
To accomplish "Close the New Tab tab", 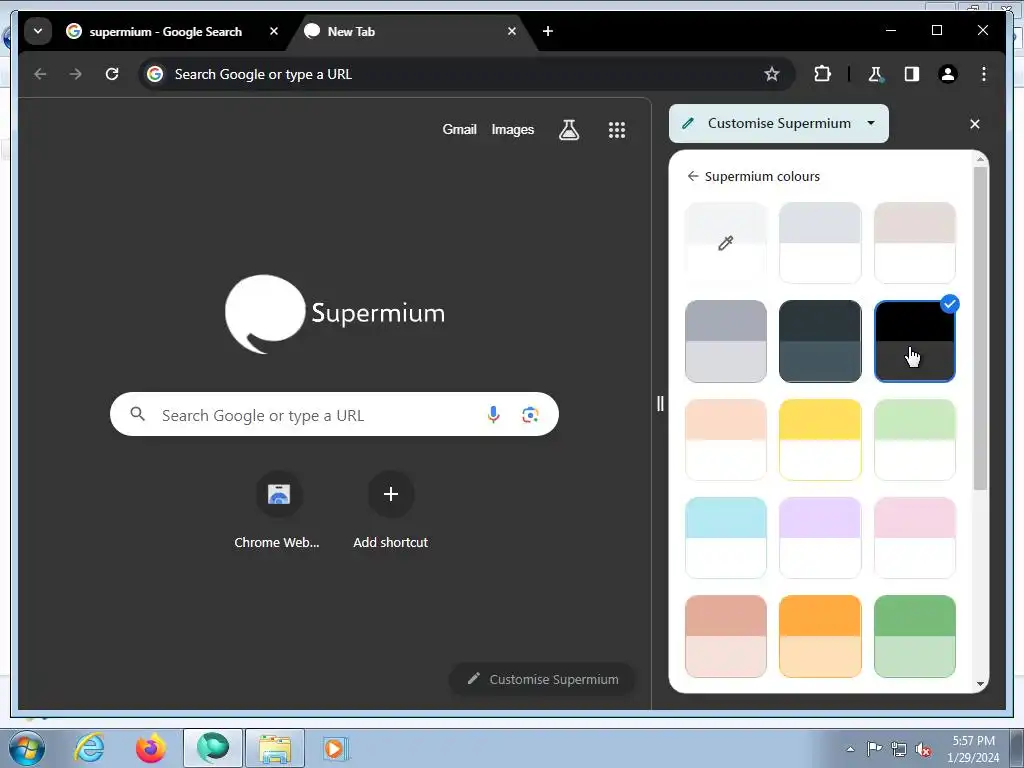I will pyautogui.click(x=512, y=31).
